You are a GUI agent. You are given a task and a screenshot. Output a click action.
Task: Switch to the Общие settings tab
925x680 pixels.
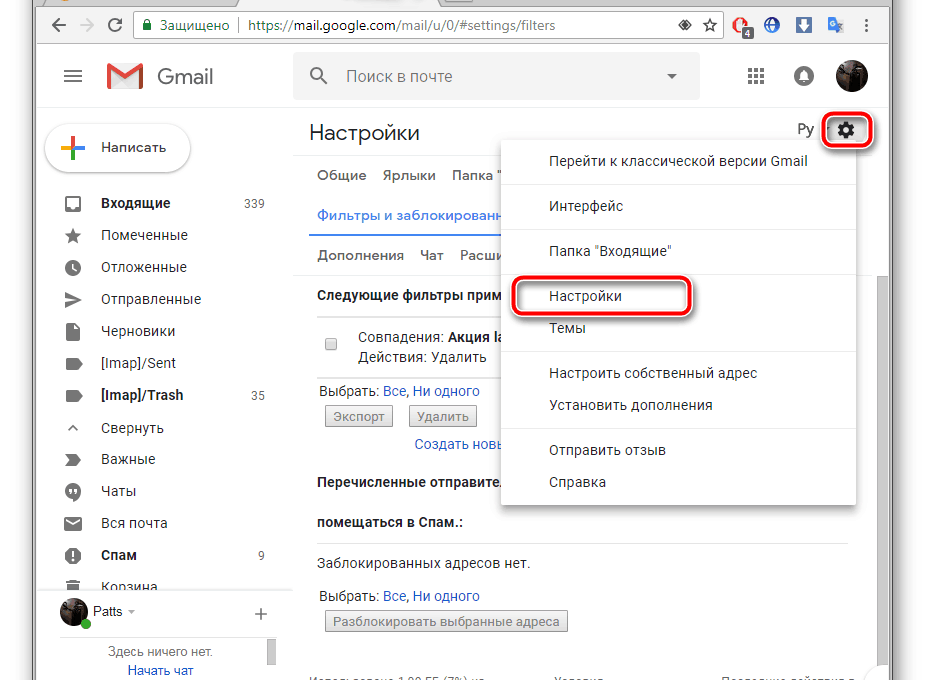[341, 175]
